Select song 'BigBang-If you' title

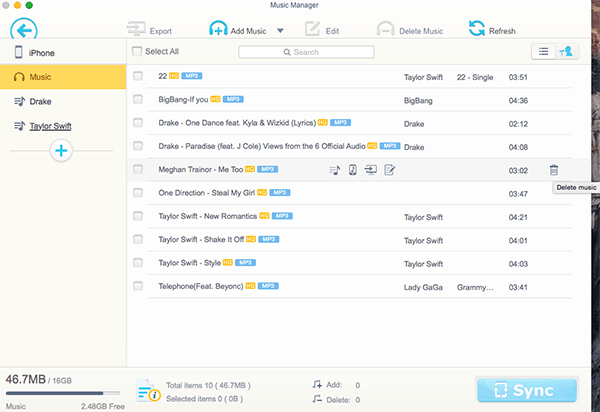pos(183,99)
